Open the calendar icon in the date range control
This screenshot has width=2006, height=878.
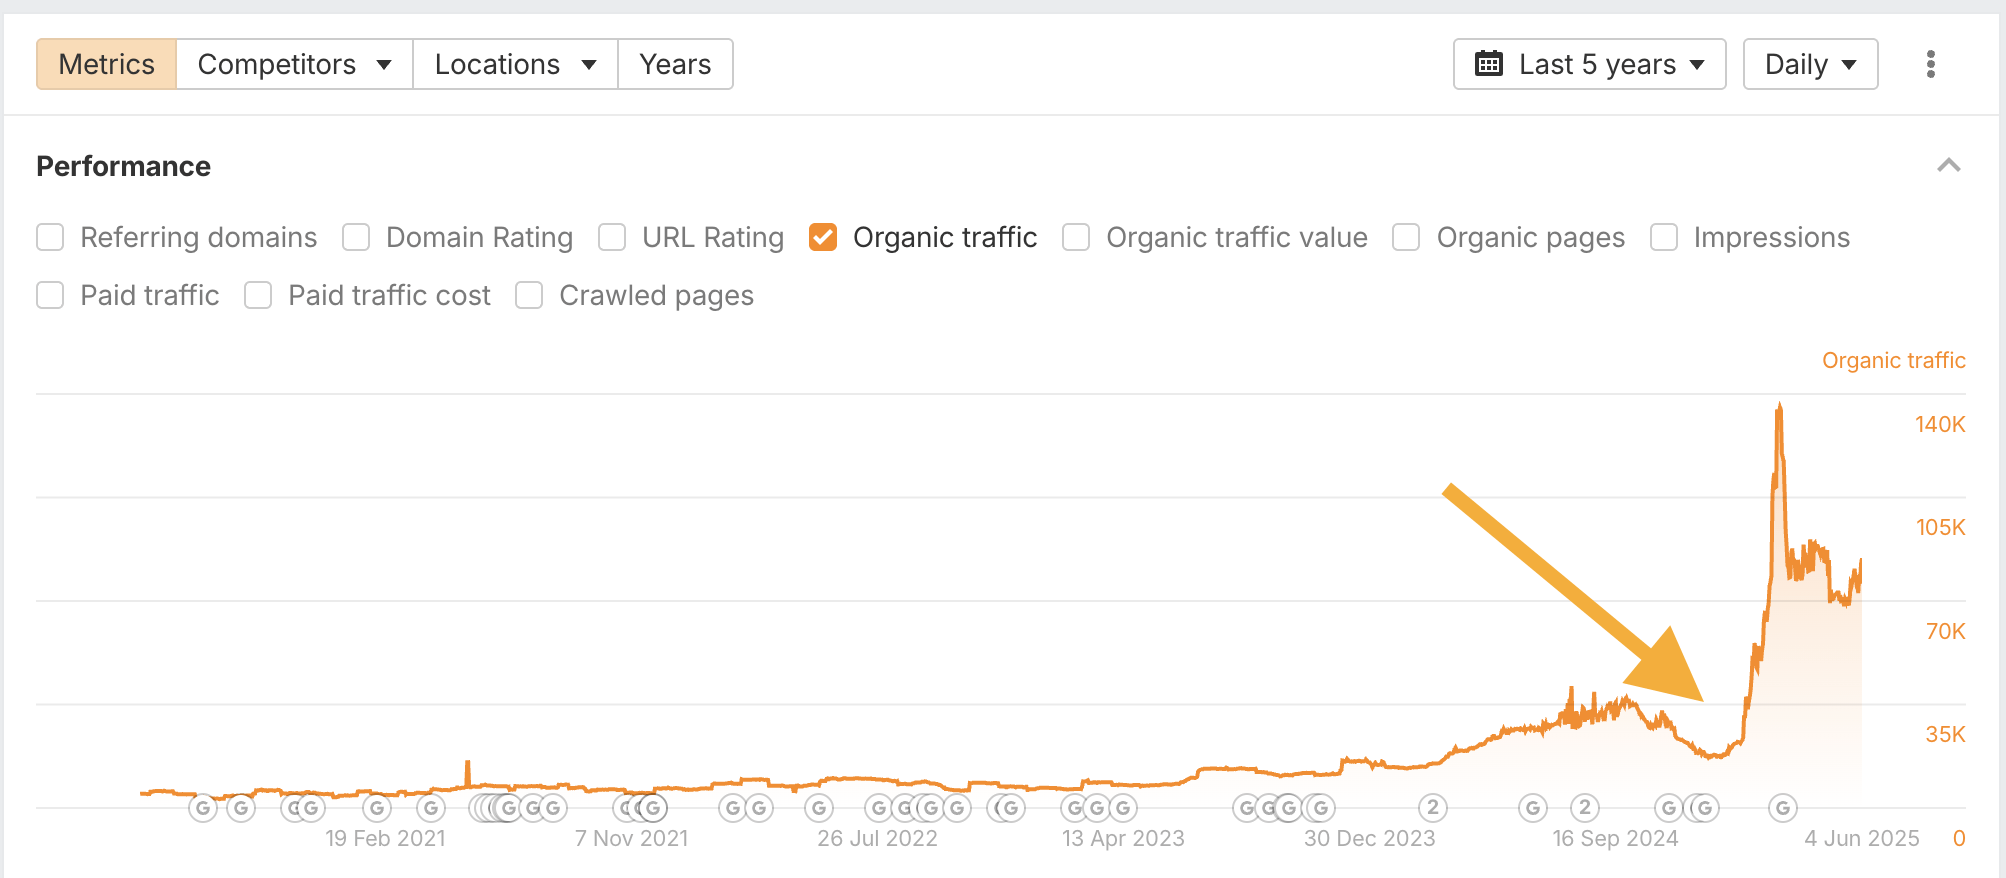(1489, 63)
